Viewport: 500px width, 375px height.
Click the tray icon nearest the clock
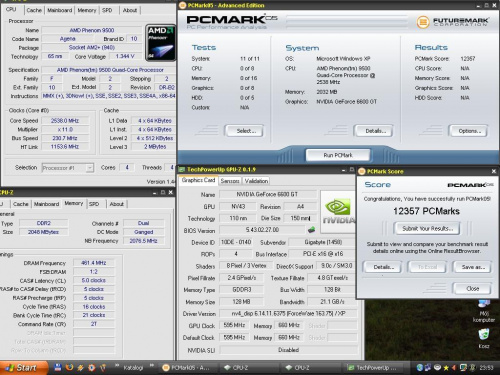pos(472,367)
